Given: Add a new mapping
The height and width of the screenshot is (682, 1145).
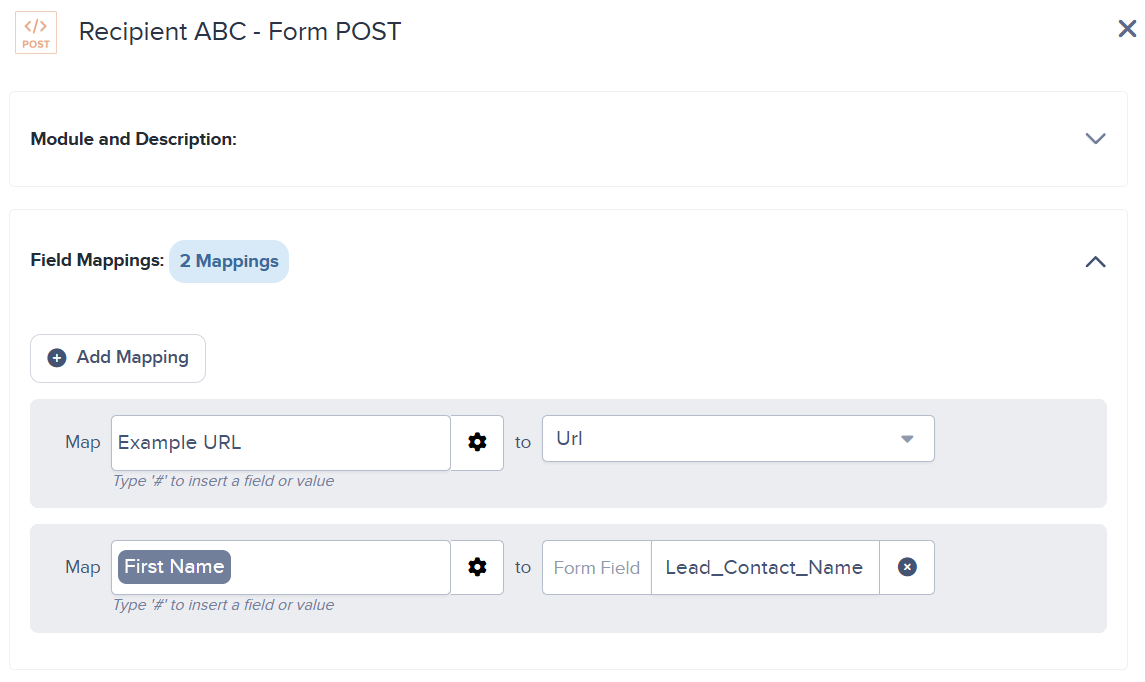Looking at the screenshot, I should (118, 358).
